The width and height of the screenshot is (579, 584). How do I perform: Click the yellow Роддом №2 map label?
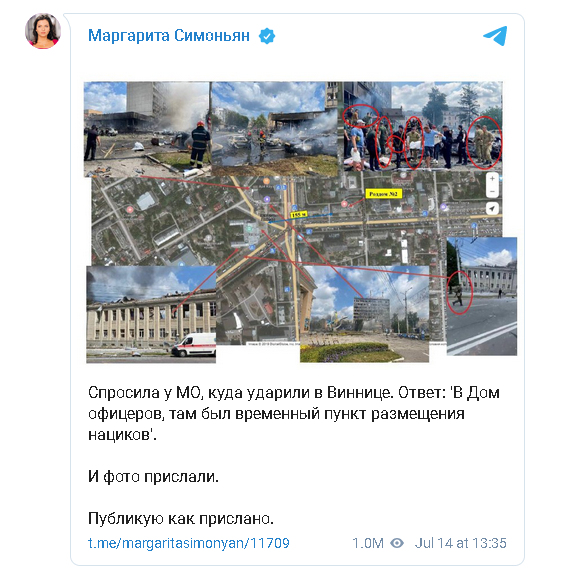(383, 194)
